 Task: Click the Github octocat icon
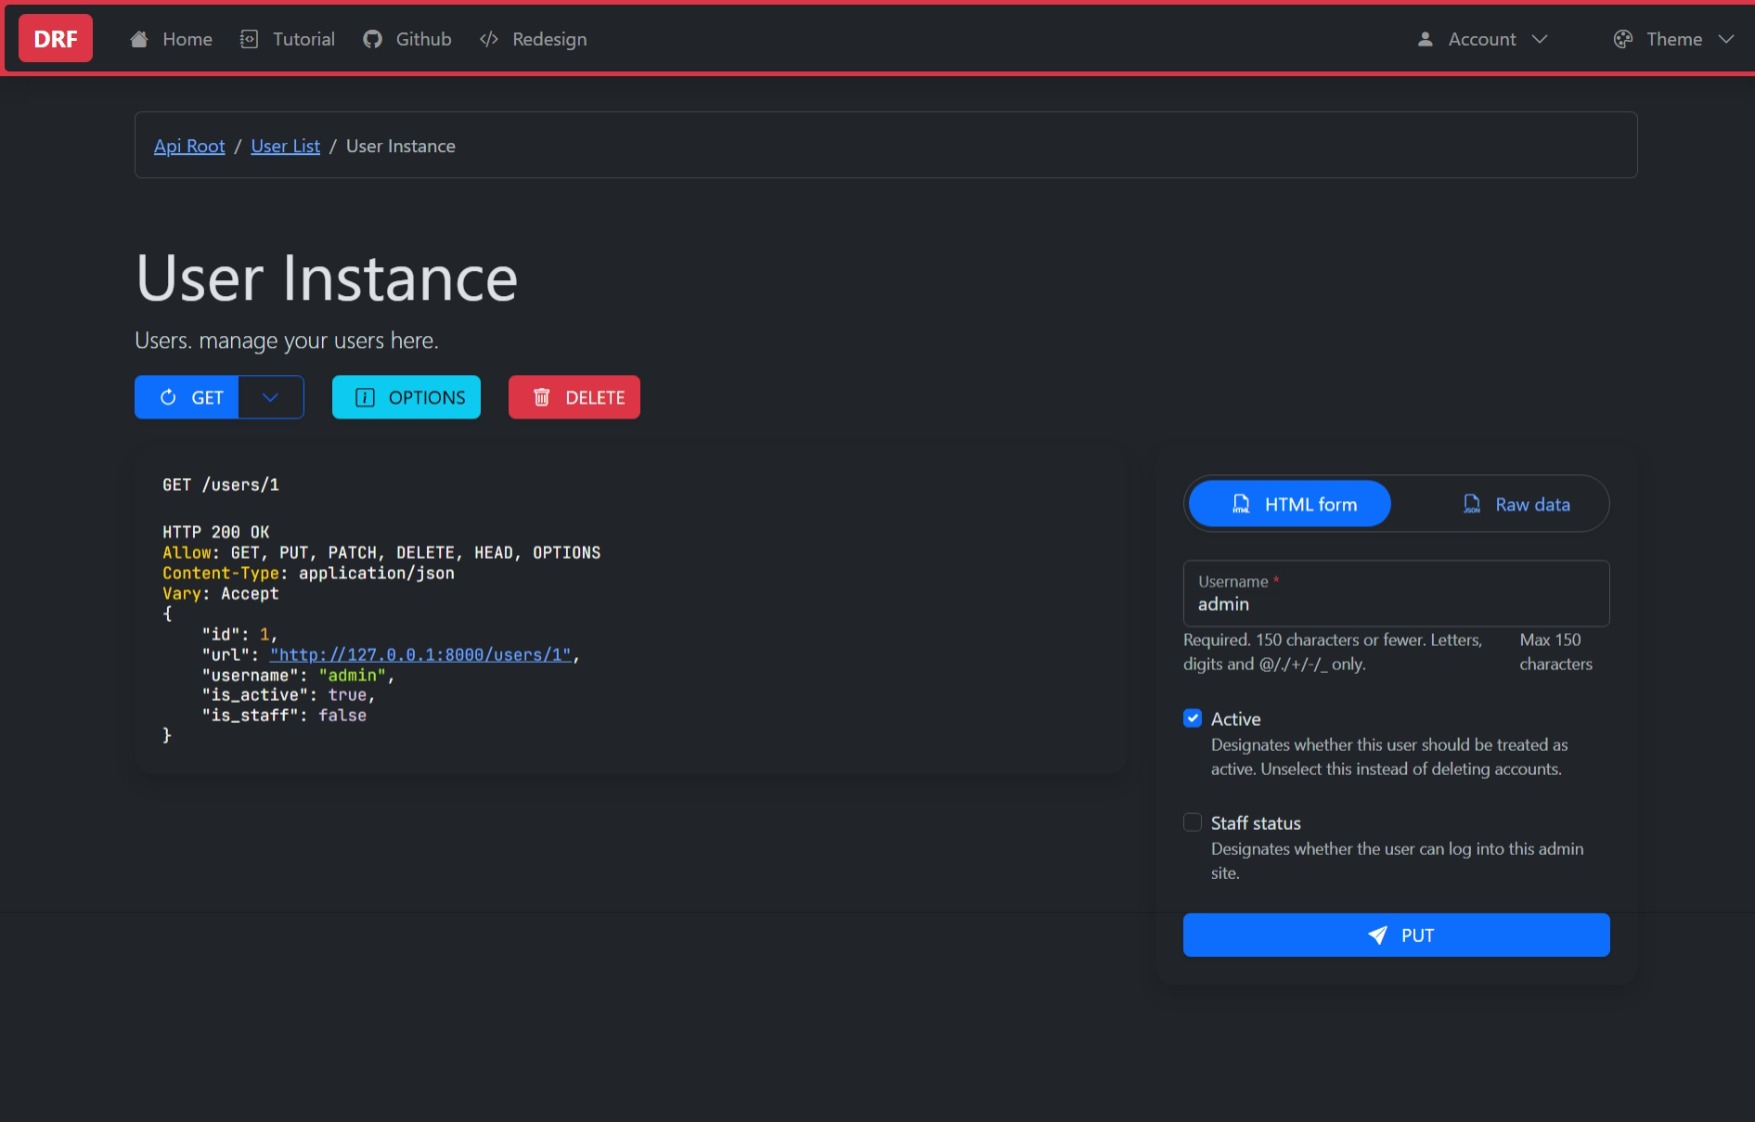point(372,39)
